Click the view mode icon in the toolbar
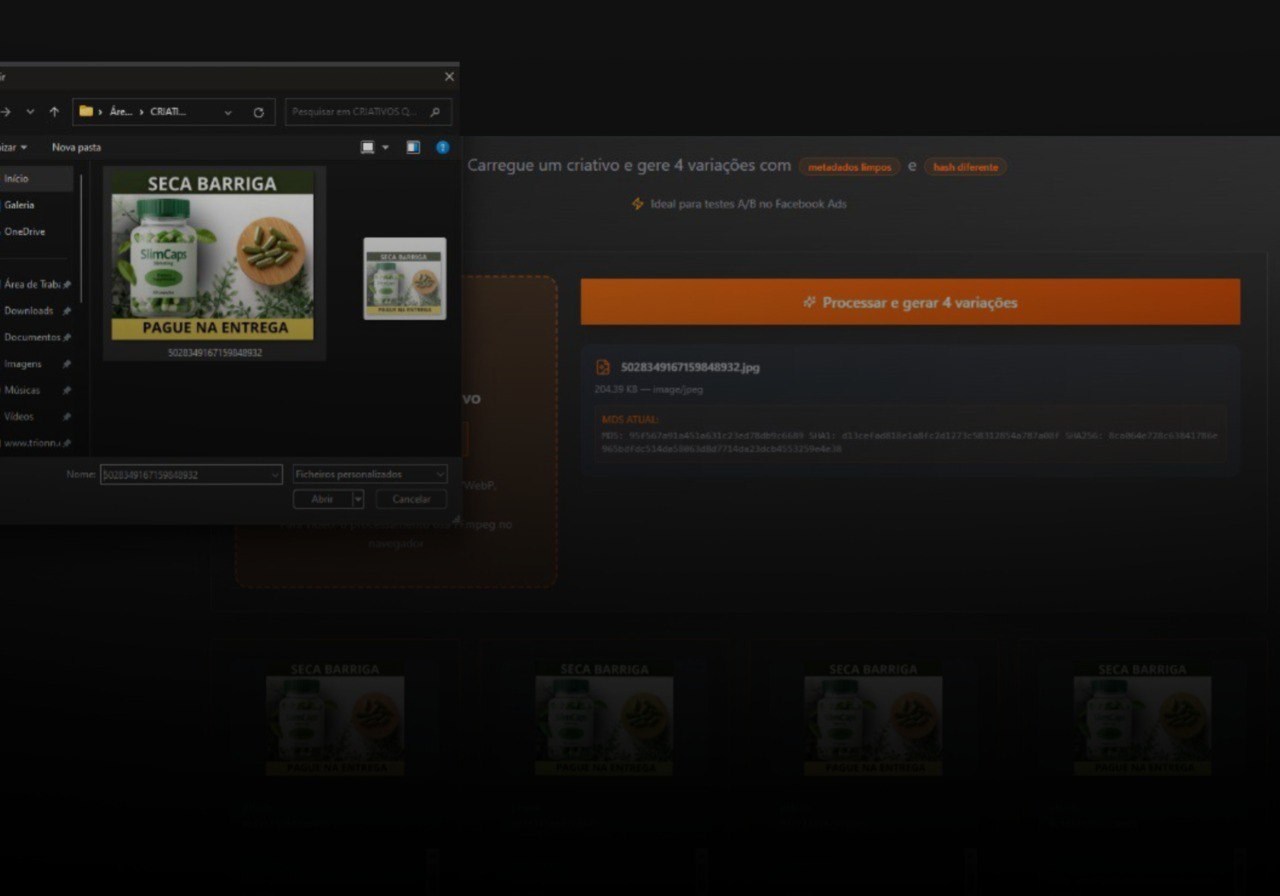Screen dimensions: 1280x896 pyautogui.click(x=367, y=147)
